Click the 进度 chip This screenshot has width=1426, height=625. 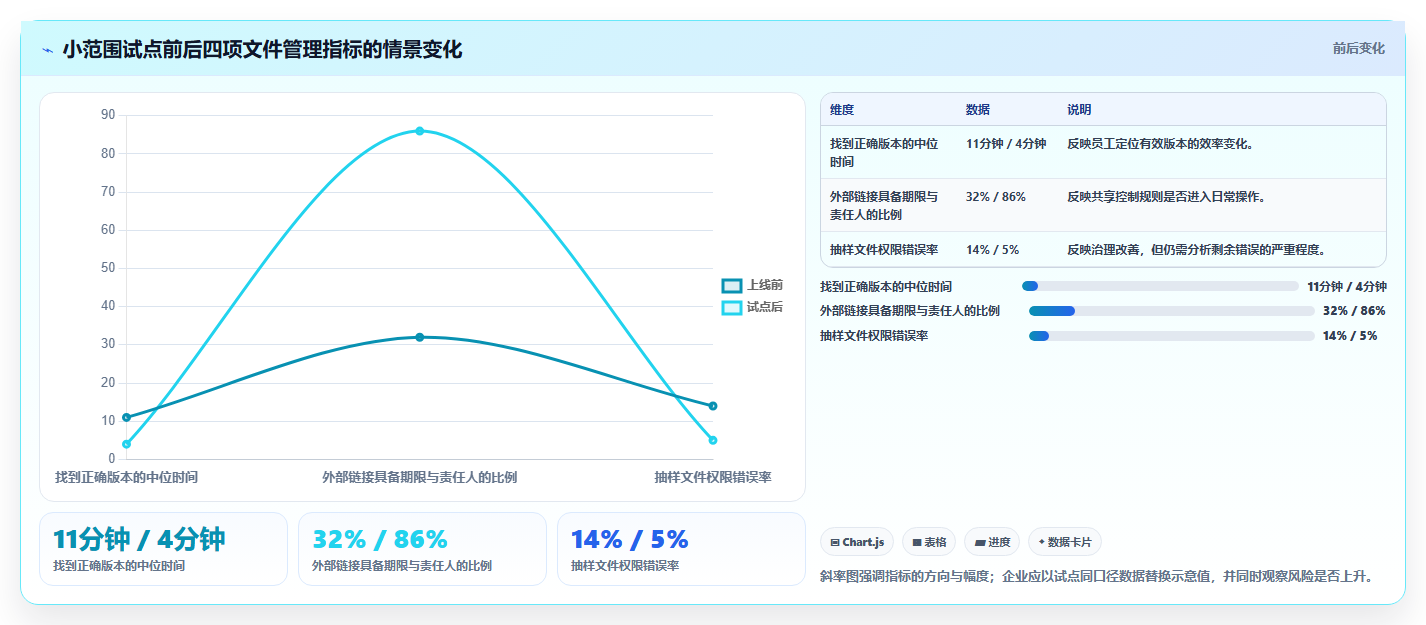[x=992, y=542]
